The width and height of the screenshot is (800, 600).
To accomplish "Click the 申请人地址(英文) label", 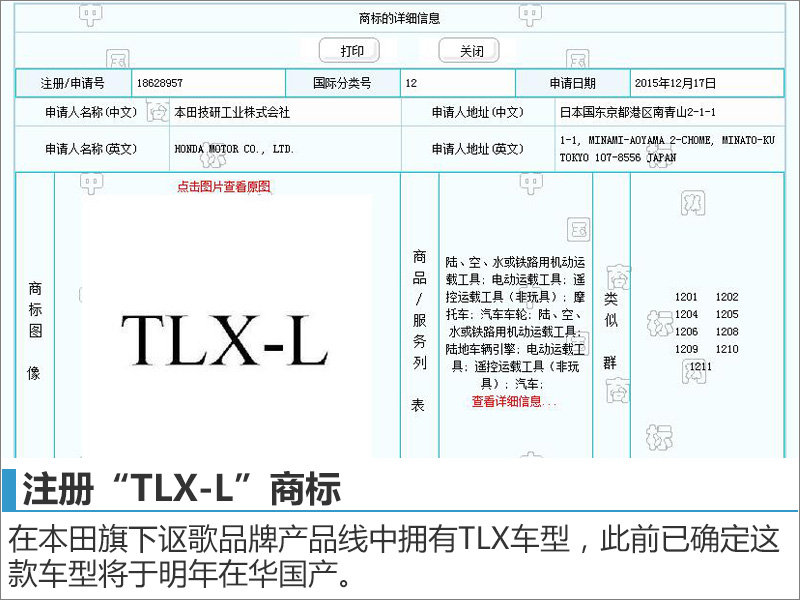I will click(478, 149).
